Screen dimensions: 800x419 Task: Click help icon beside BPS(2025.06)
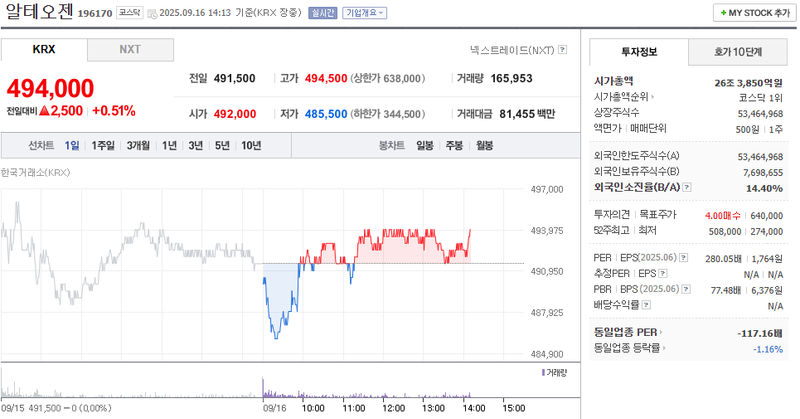point(686,289)
